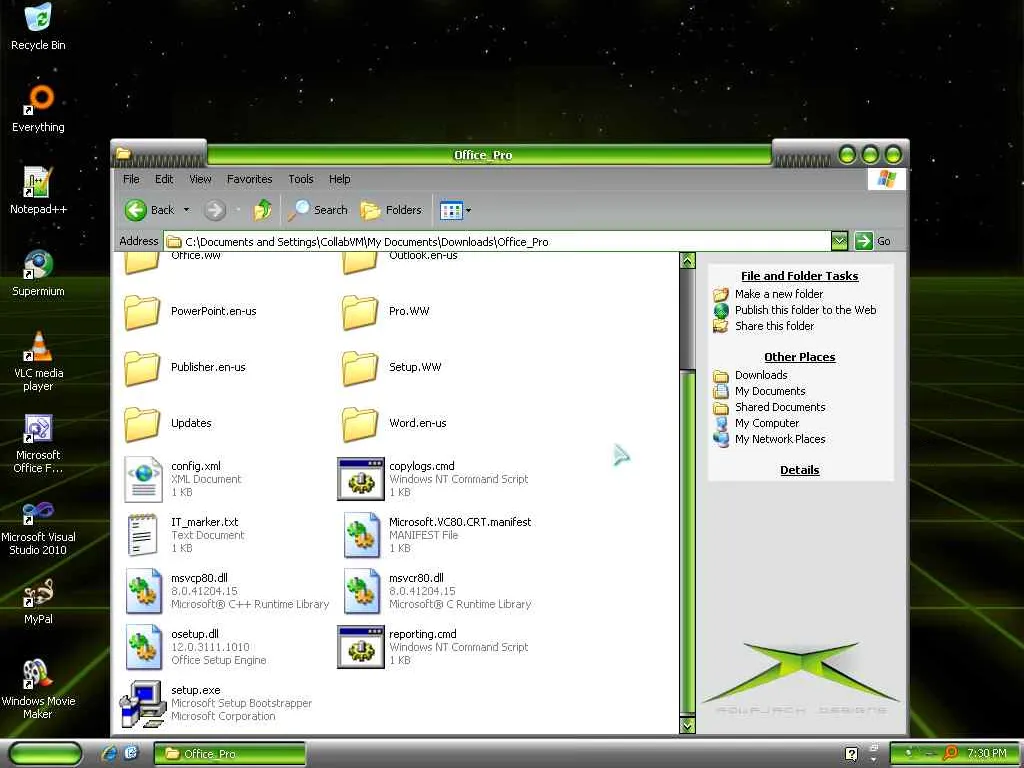
Task: Click the 7:30 PM system clock
Action: (x=986, y=754)
